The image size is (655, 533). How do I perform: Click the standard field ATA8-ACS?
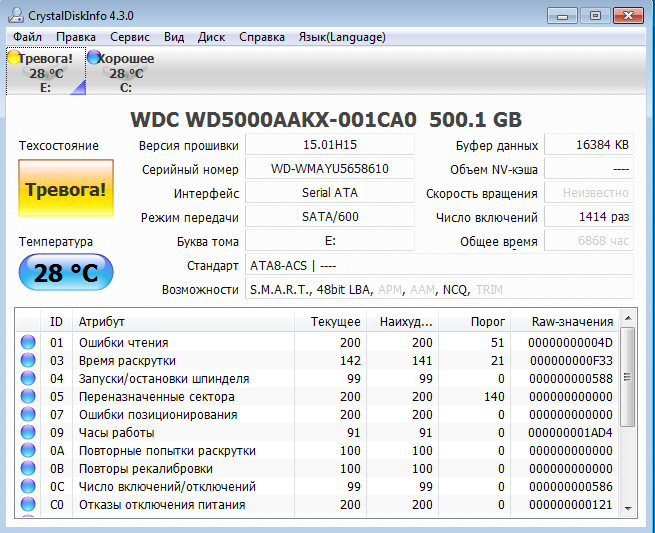click(x=439, y=265)
